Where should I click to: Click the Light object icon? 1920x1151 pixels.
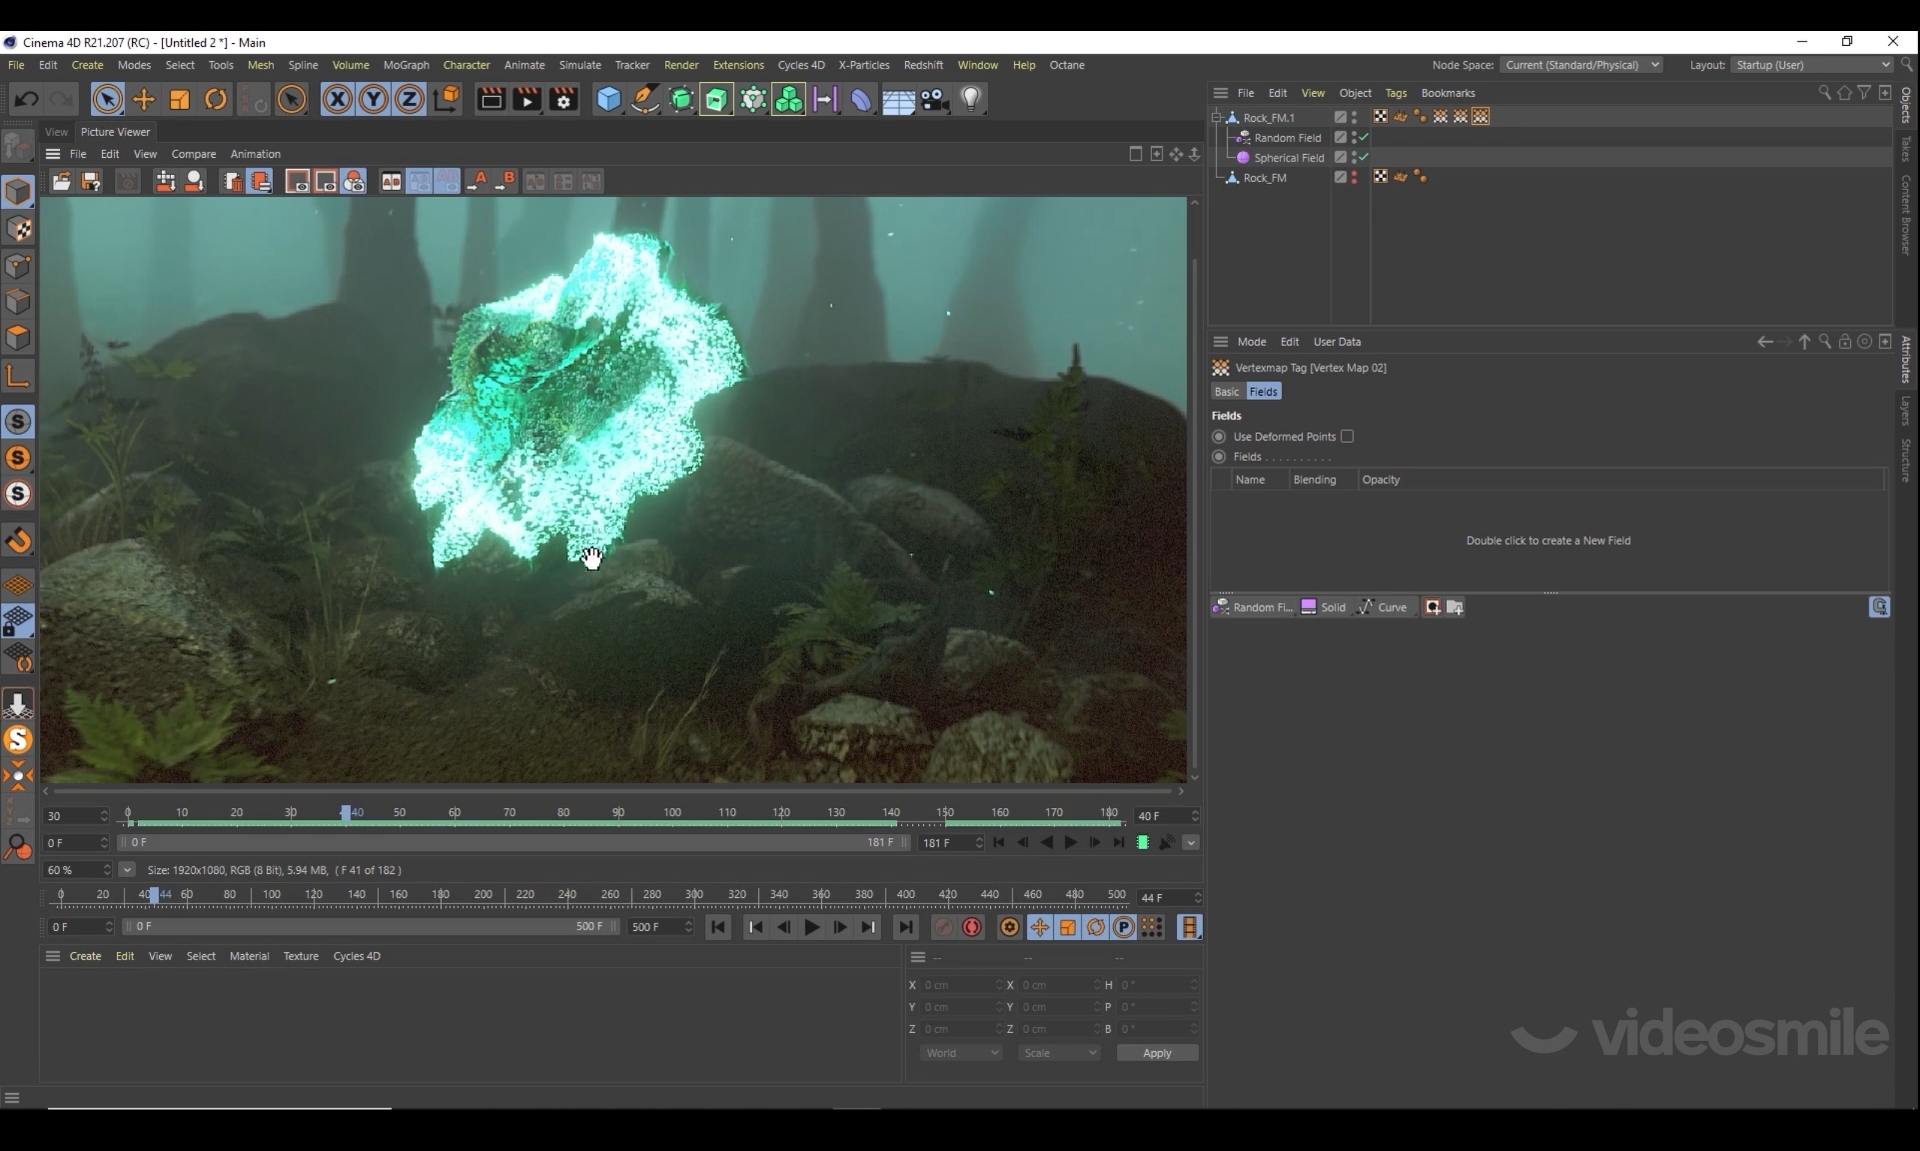[970, 99]
